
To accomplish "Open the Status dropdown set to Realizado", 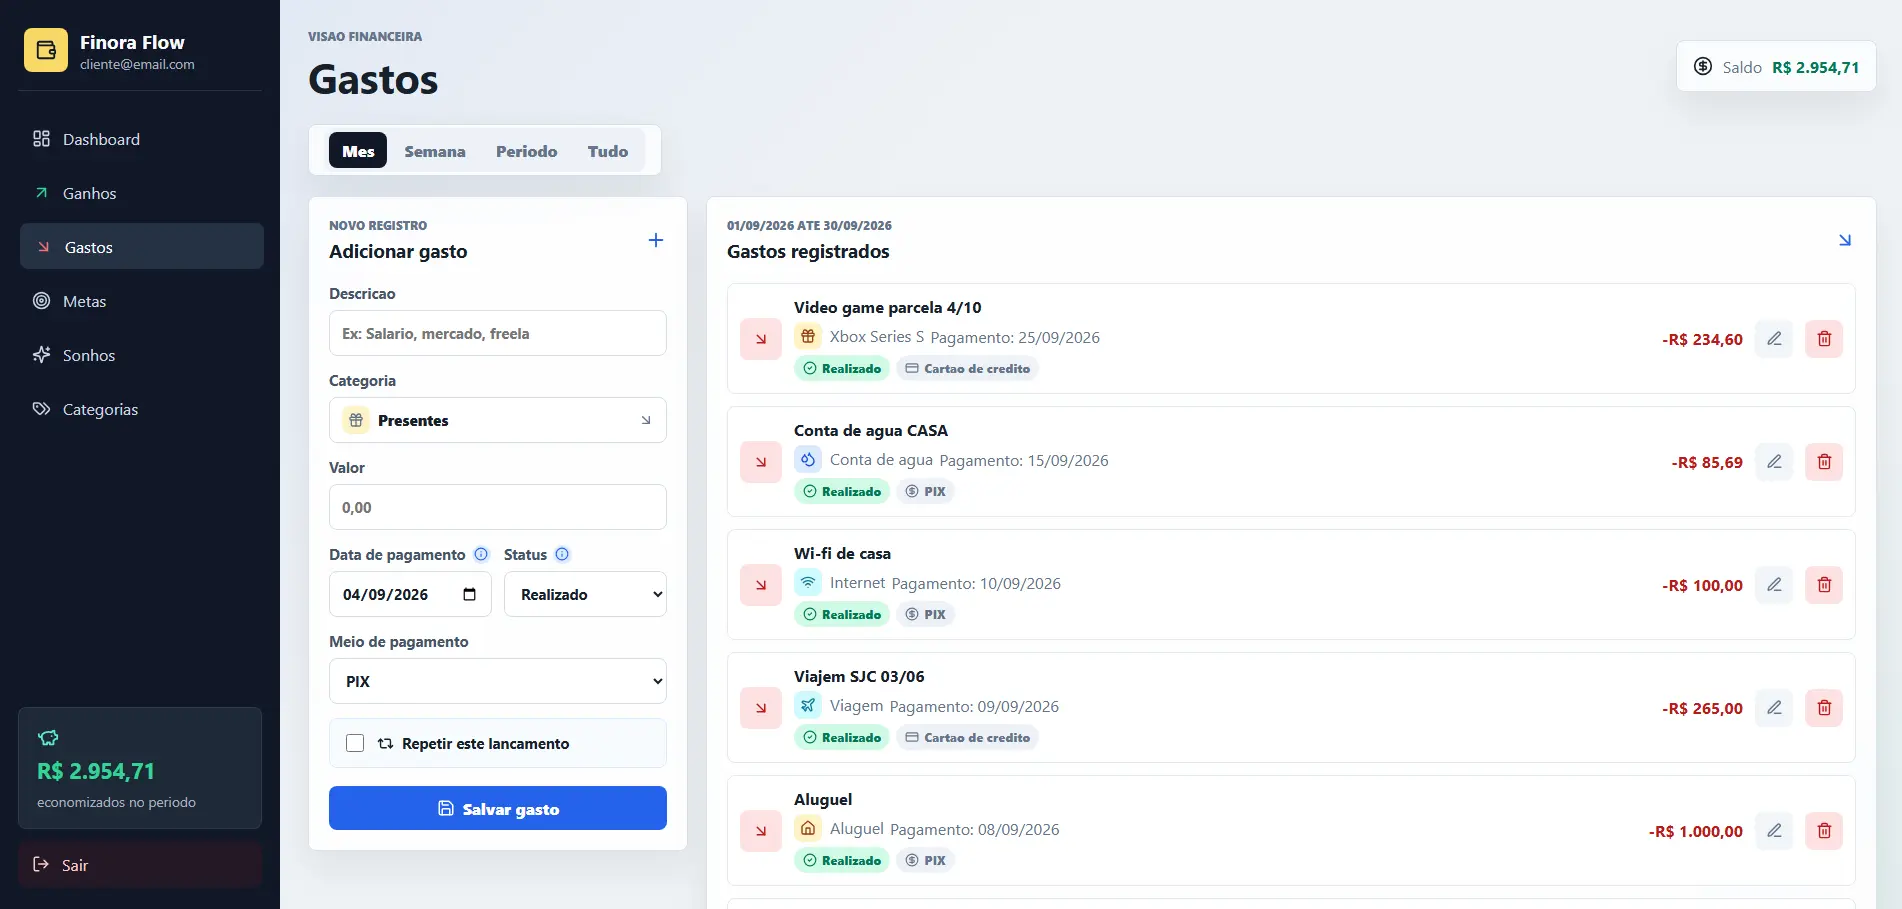I will click(585, 594).
